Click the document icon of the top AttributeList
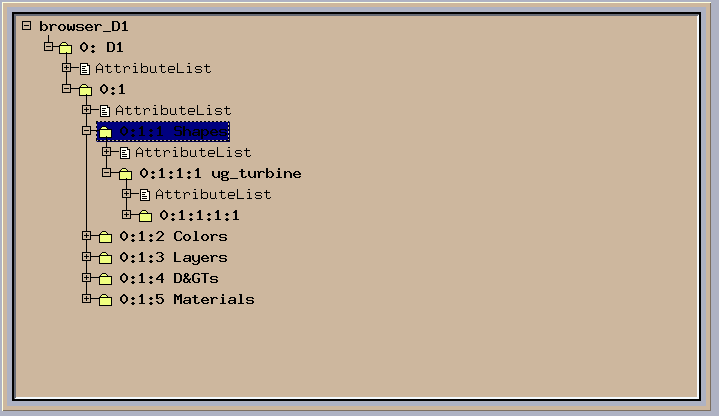The image size is (719, 416). (x=85, y=69)
